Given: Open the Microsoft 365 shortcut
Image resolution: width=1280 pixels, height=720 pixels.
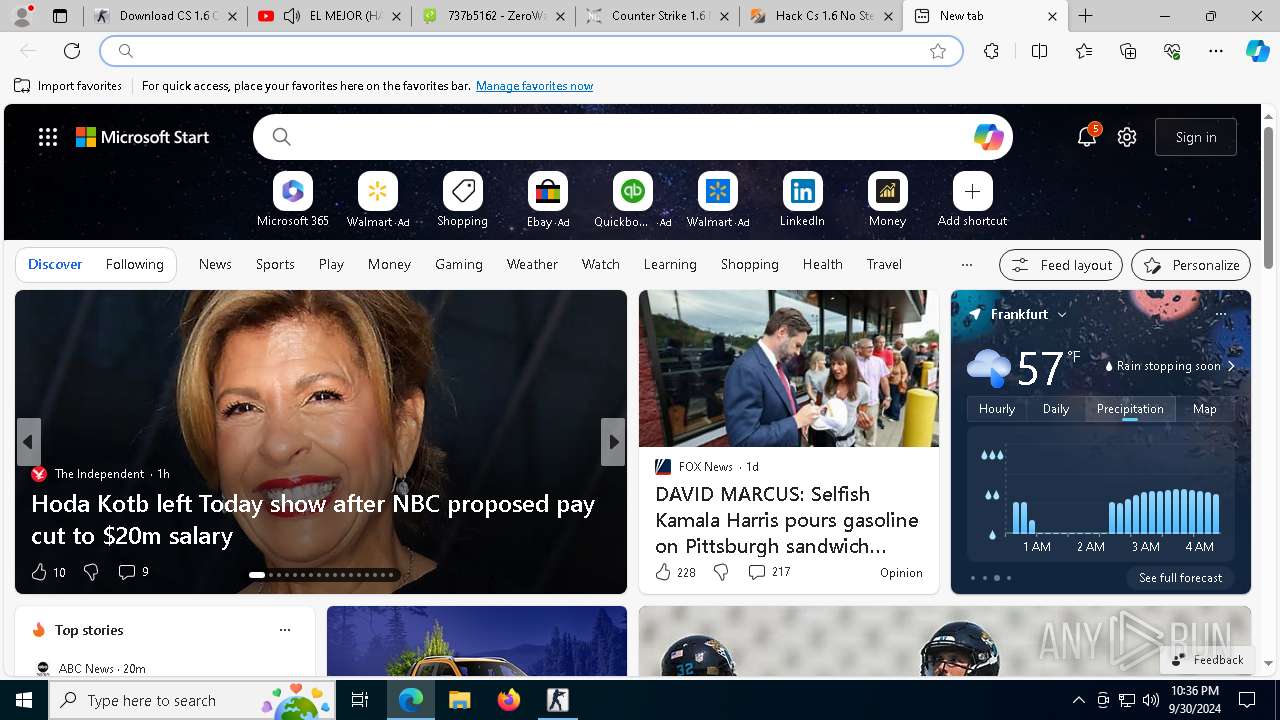Looking at the screenshot, I should click(x=293, y=200).
